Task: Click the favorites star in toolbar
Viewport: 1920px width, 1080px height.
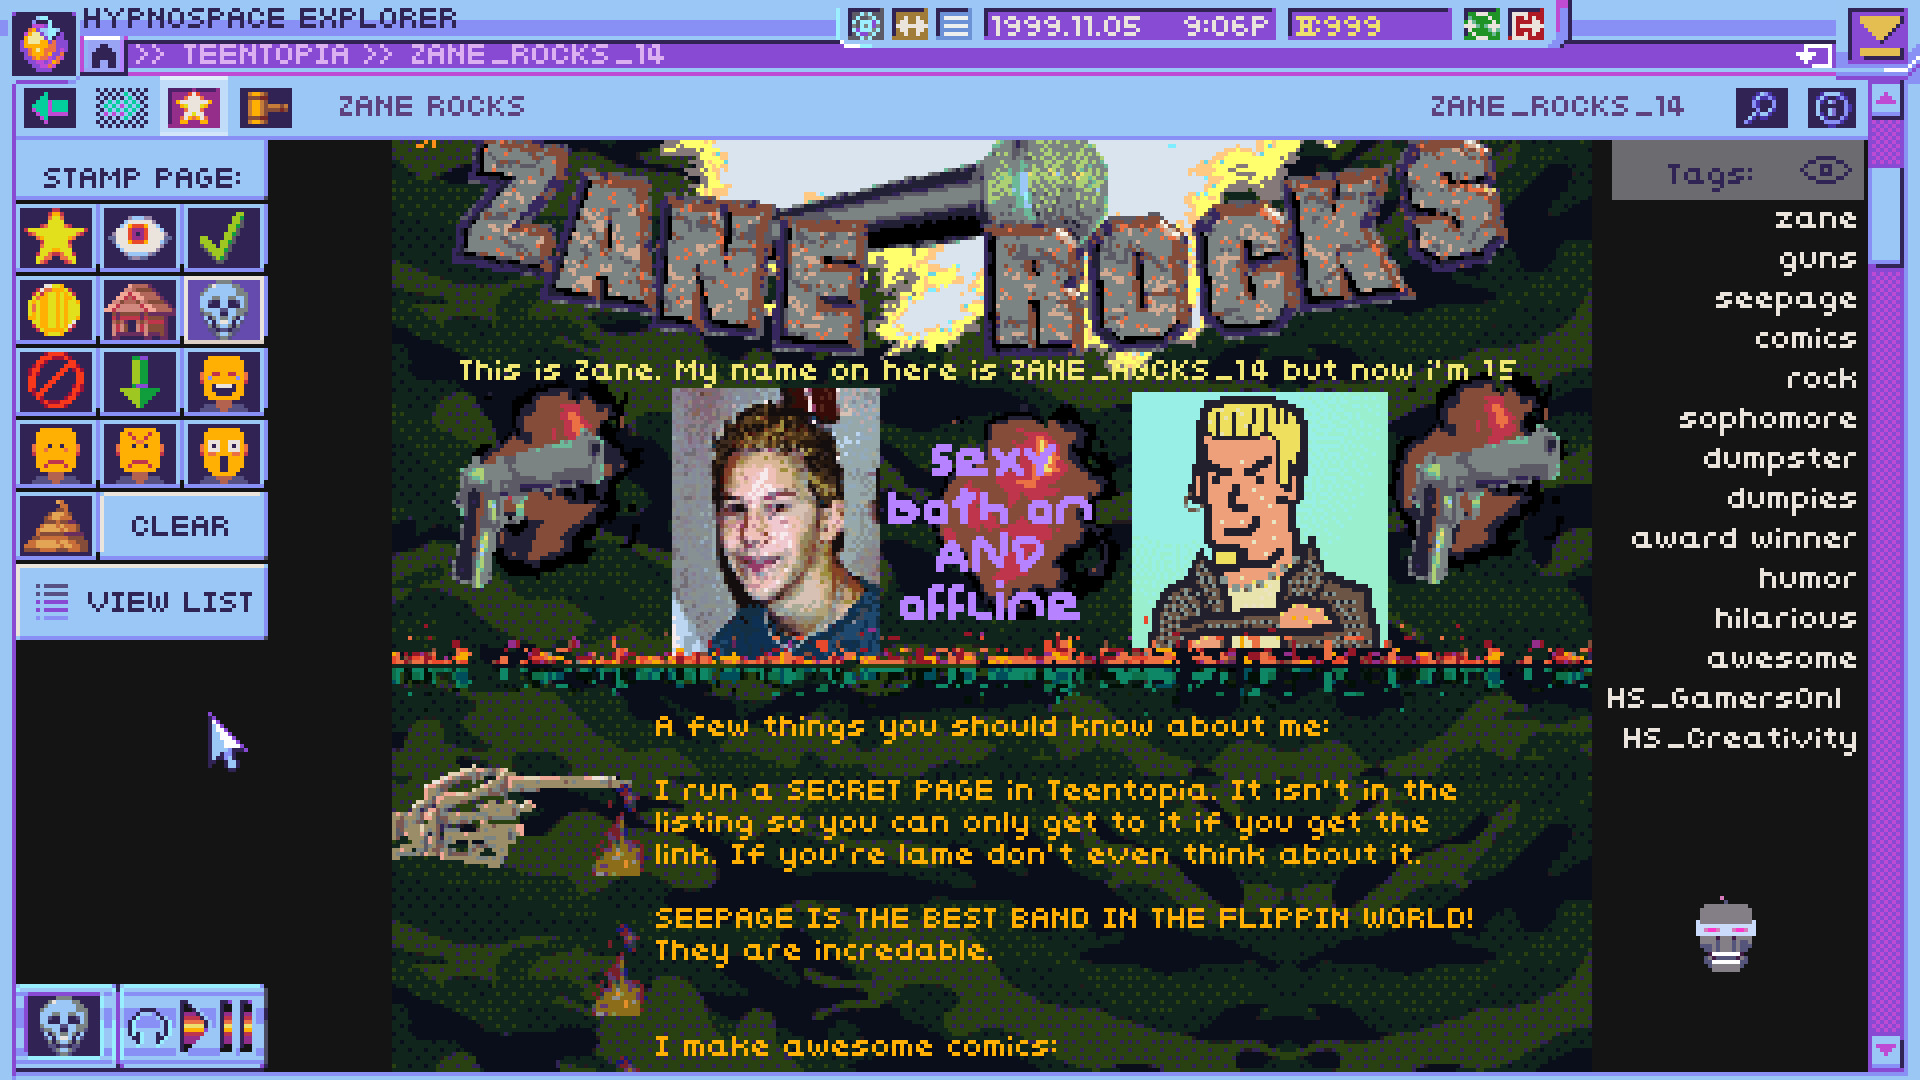Action: point(193,105)
